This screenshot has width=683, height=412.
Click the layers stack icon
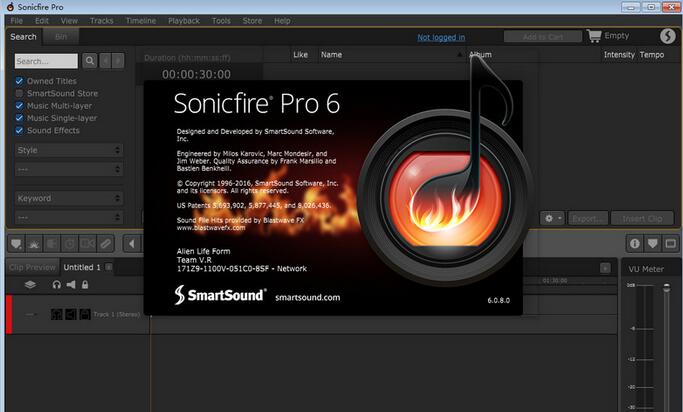point(30,284)
